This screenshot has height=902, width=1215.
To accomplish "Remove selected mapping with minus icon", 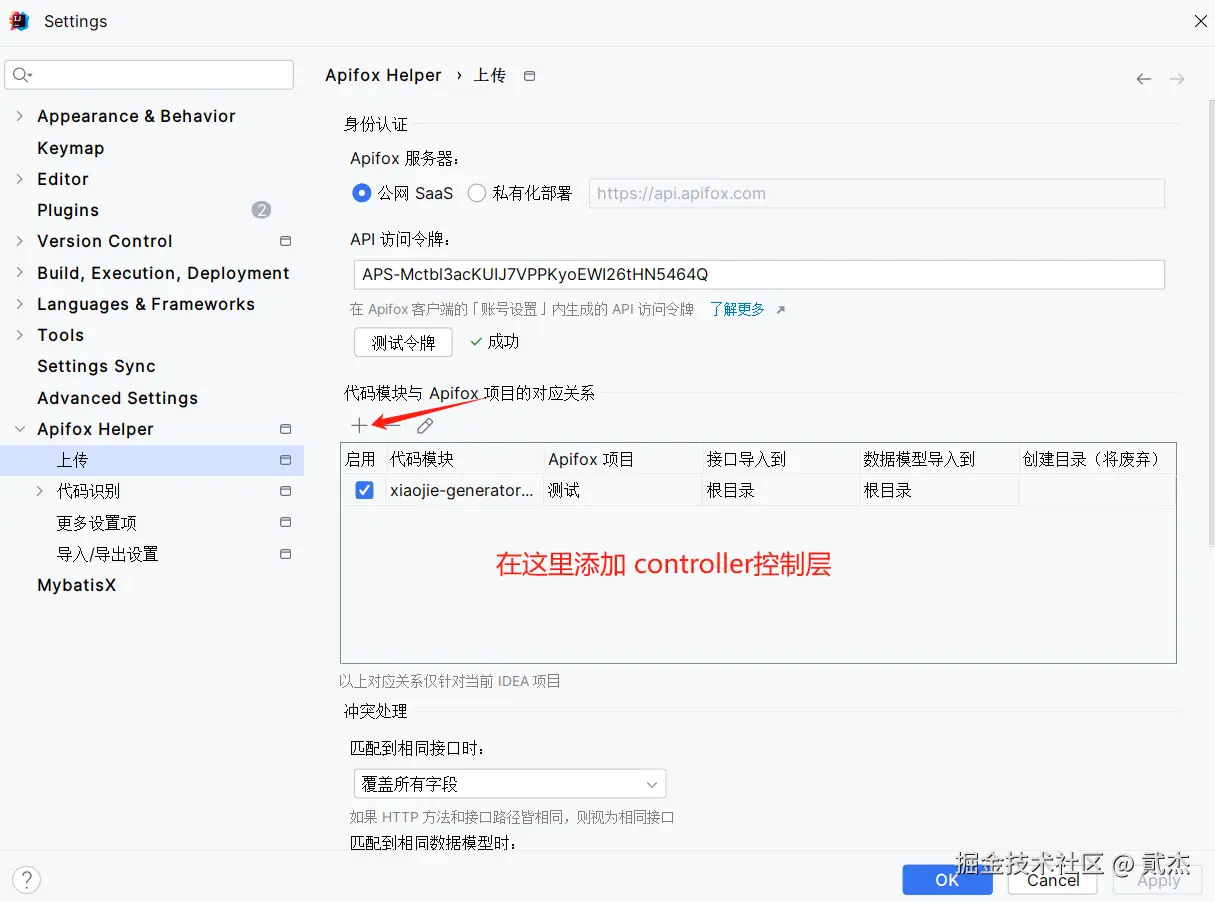I will coord(393,426).
